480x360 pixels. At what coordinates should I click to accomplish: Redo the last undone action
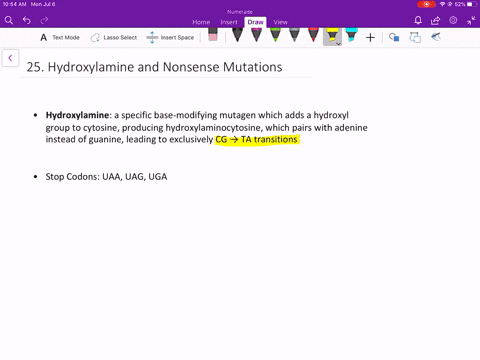click(44, 21)
